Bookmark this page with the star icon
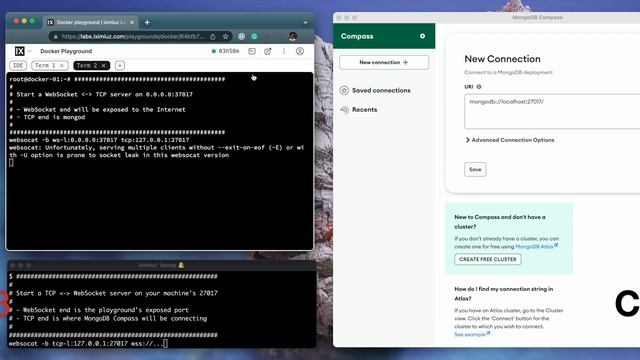This screenshot has width=640, height=360. pos(225,36)
